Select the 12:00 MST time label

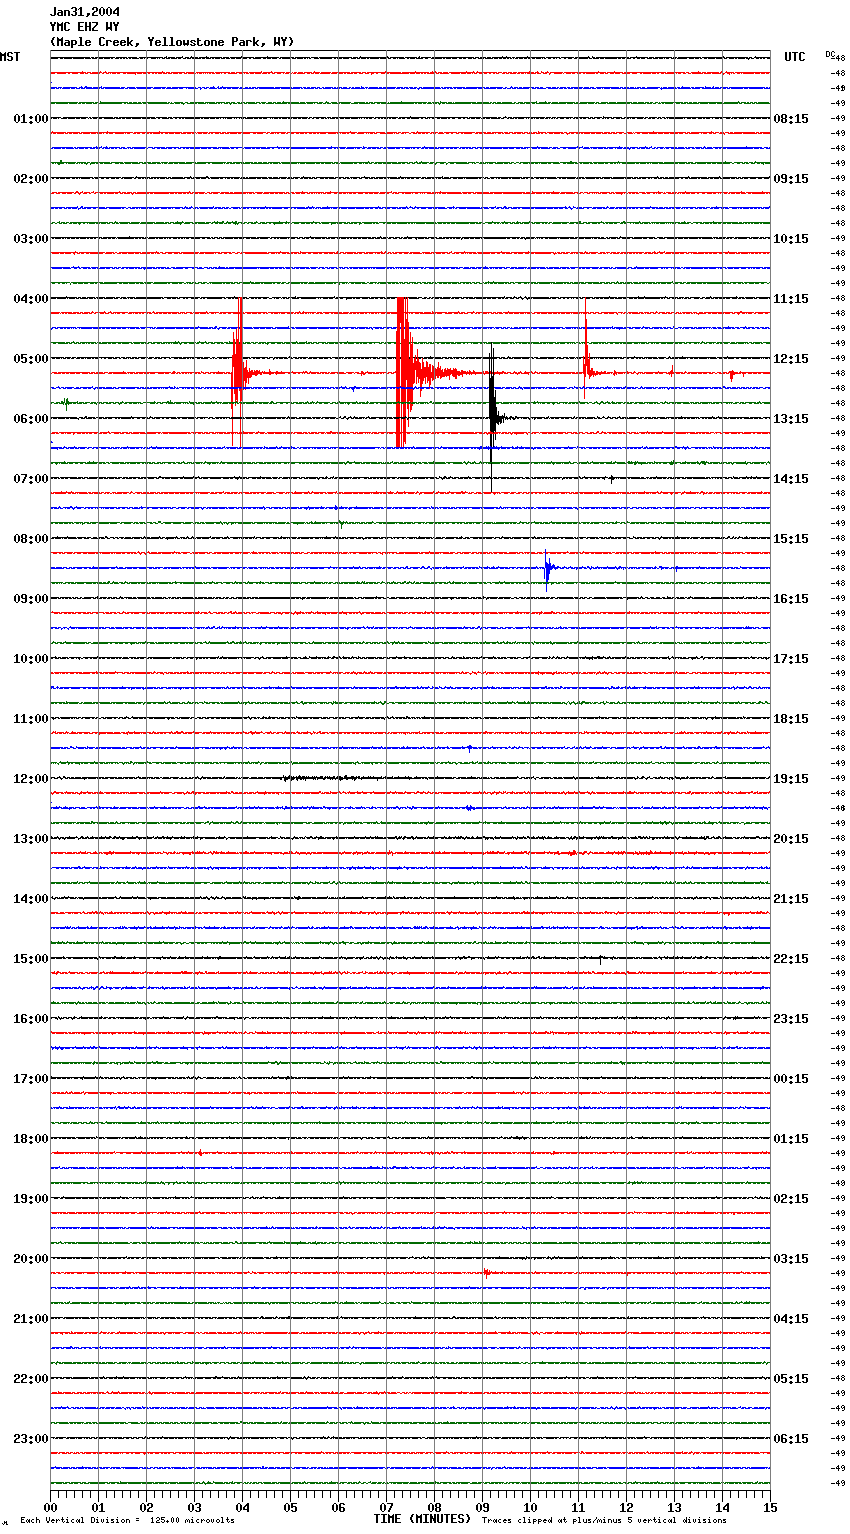coord(31,779)
